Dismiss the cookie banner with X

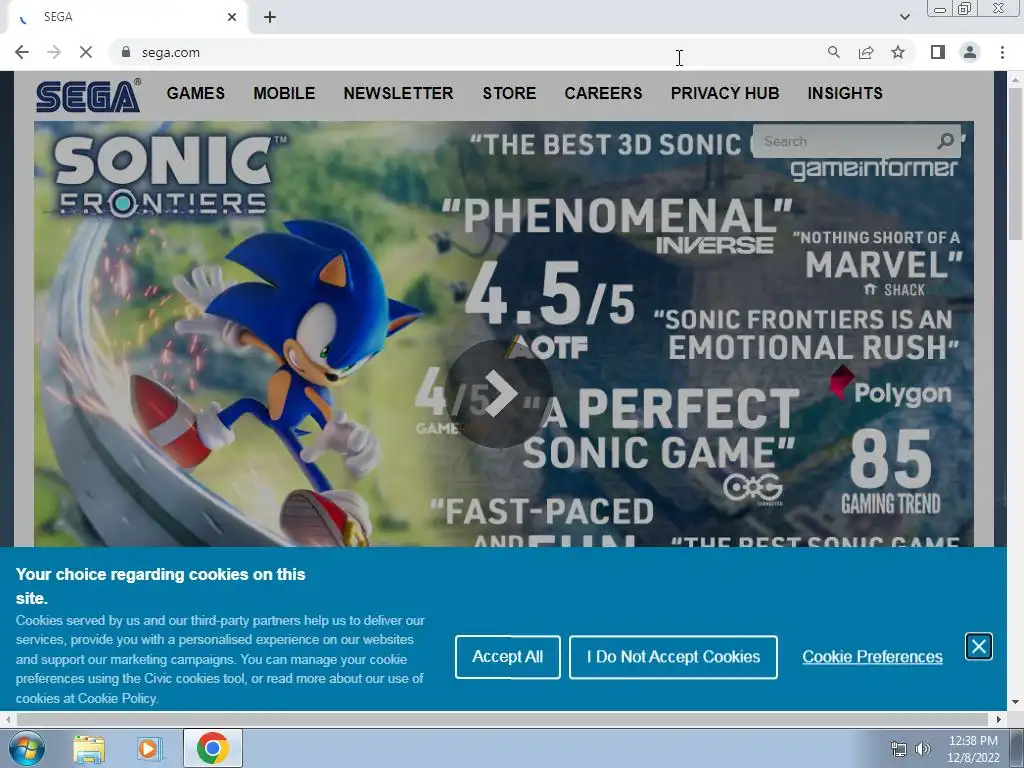pyautogui.click(x=978, y=647)
